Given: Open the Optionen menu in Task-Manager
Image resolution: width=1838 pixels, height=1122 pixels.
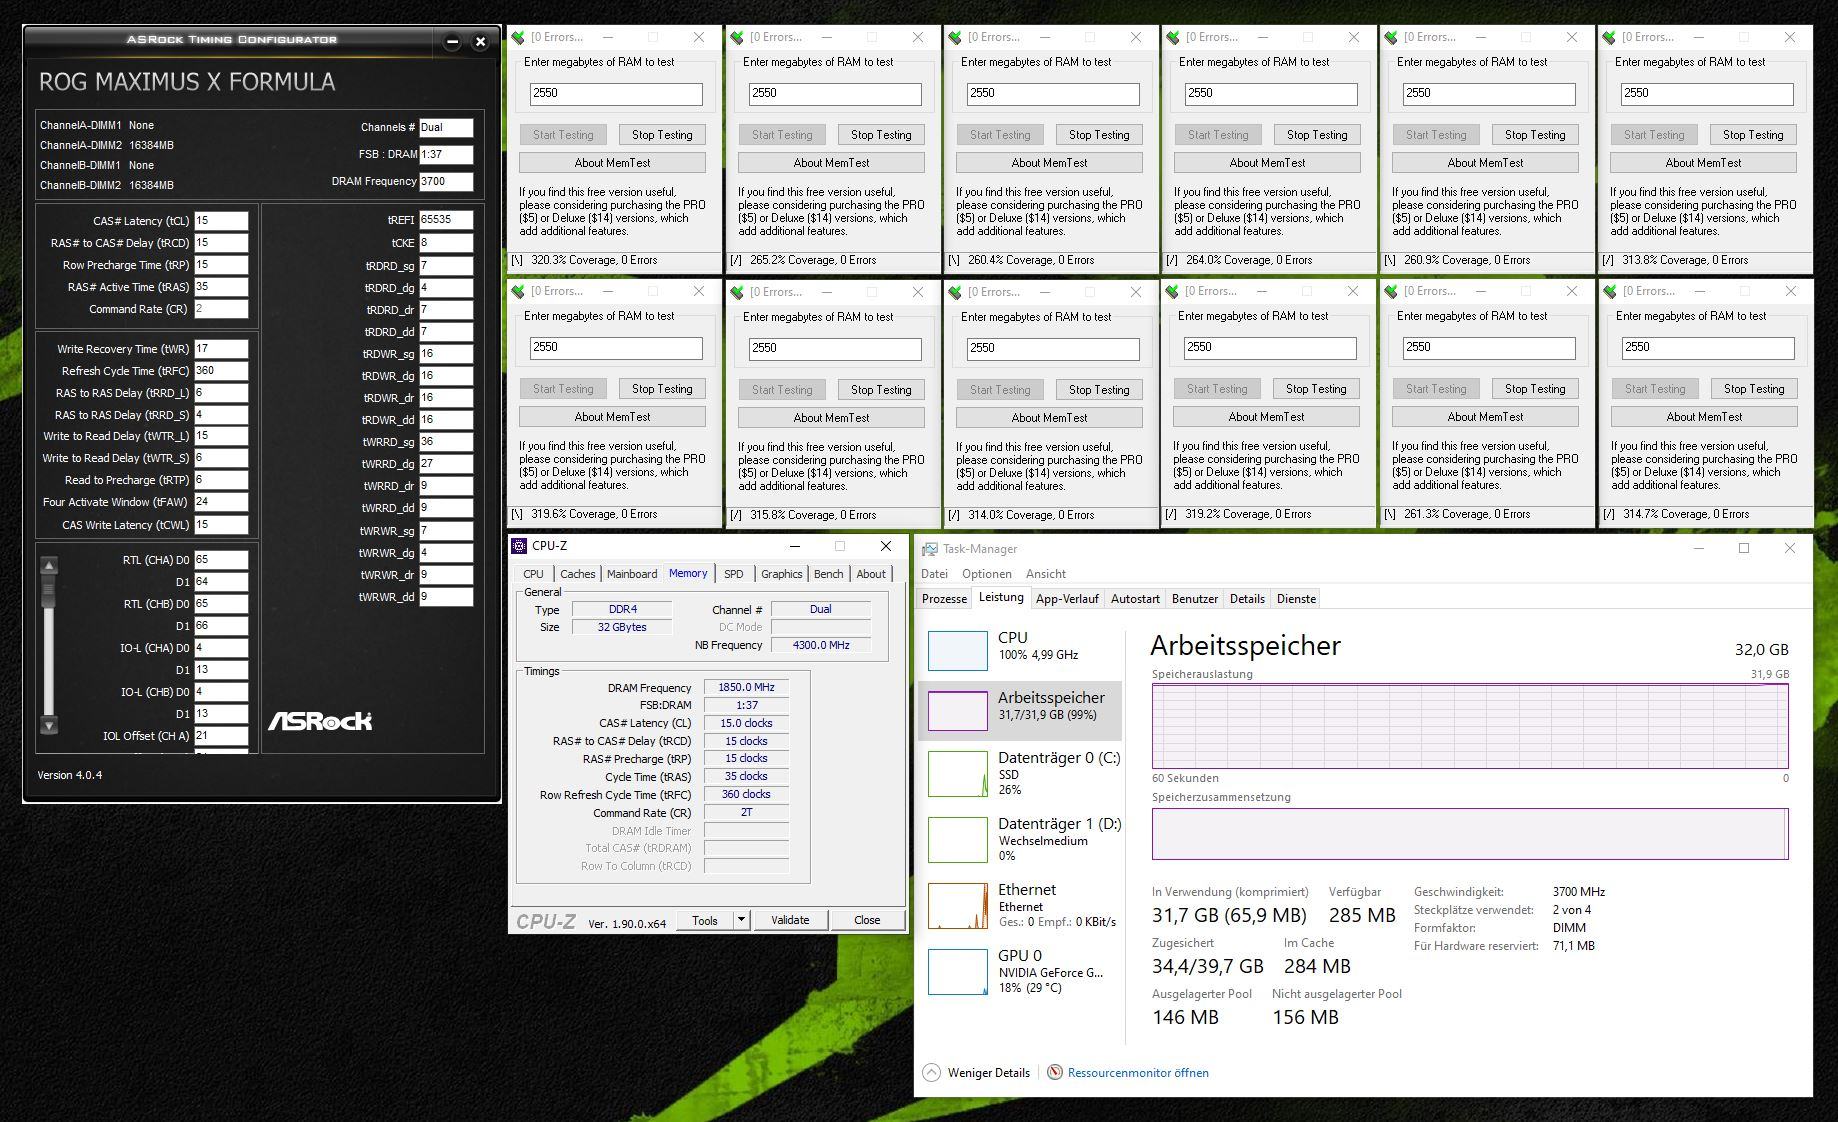Looking at the screenshot, I should [x=987, y=574].
